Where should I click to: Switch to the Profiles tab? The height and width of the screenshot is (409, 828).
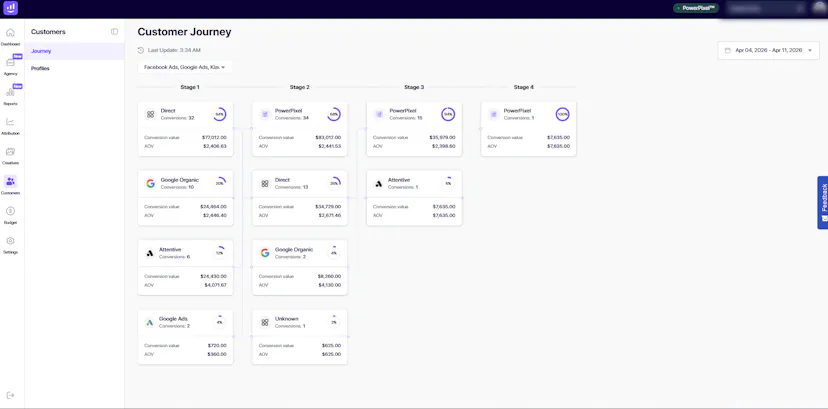[74, 68]
